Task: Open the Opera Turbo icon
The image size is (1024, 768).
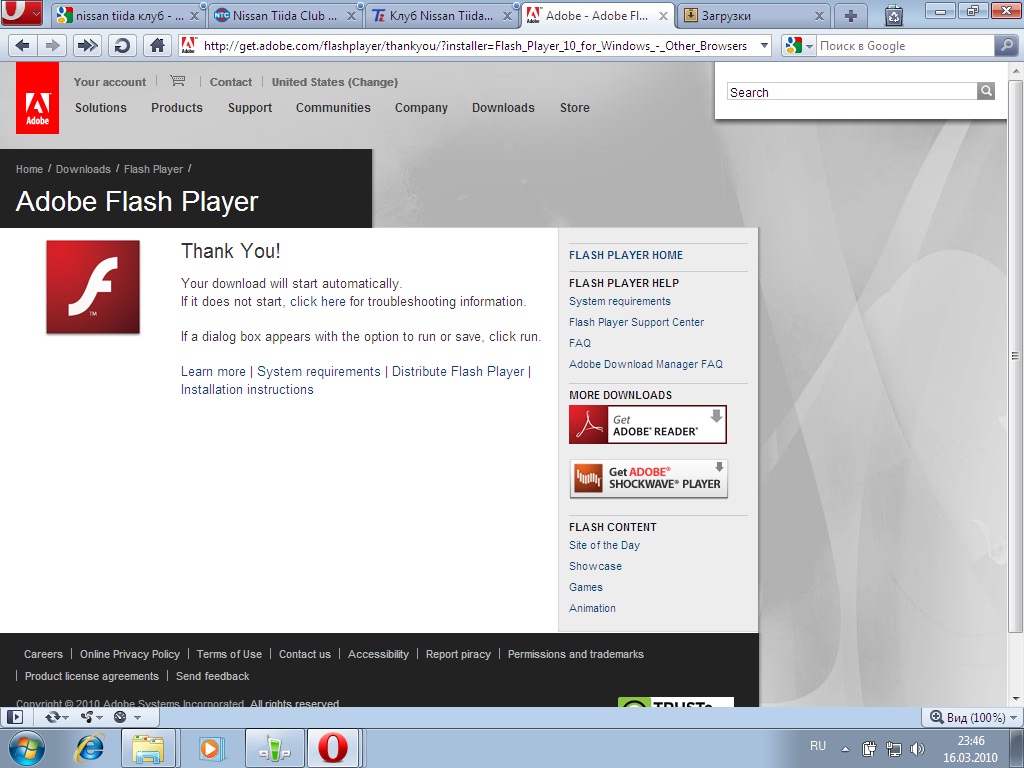Action: [120, 717]
